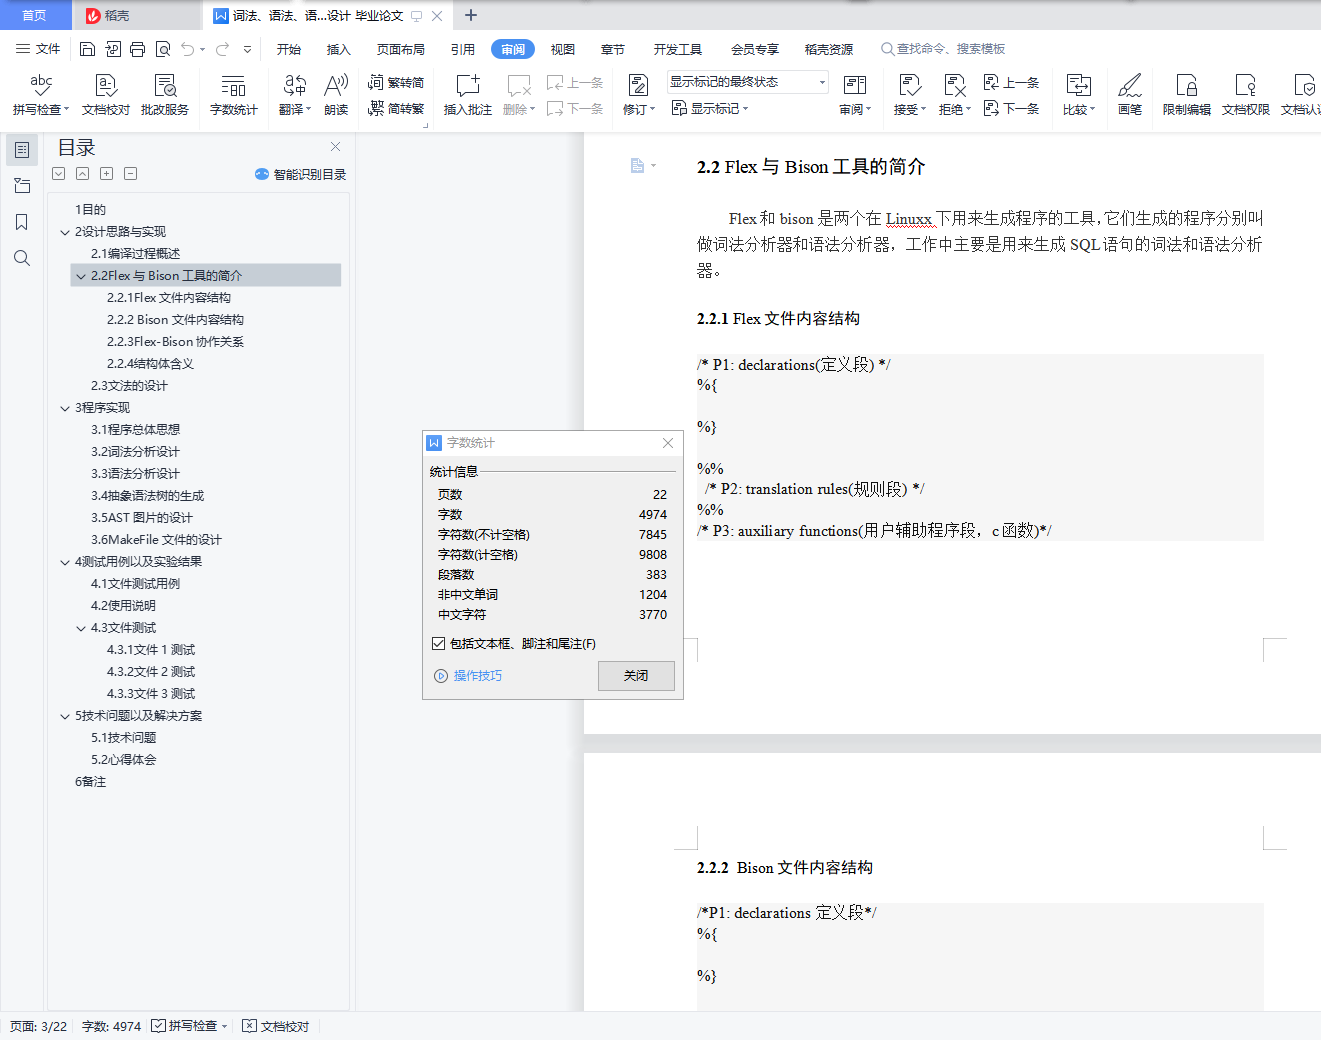Collapse the 2设计思路与实现 outline section
The width and height of the screenshot is (1321, 1040).
(x=65, y=232)
